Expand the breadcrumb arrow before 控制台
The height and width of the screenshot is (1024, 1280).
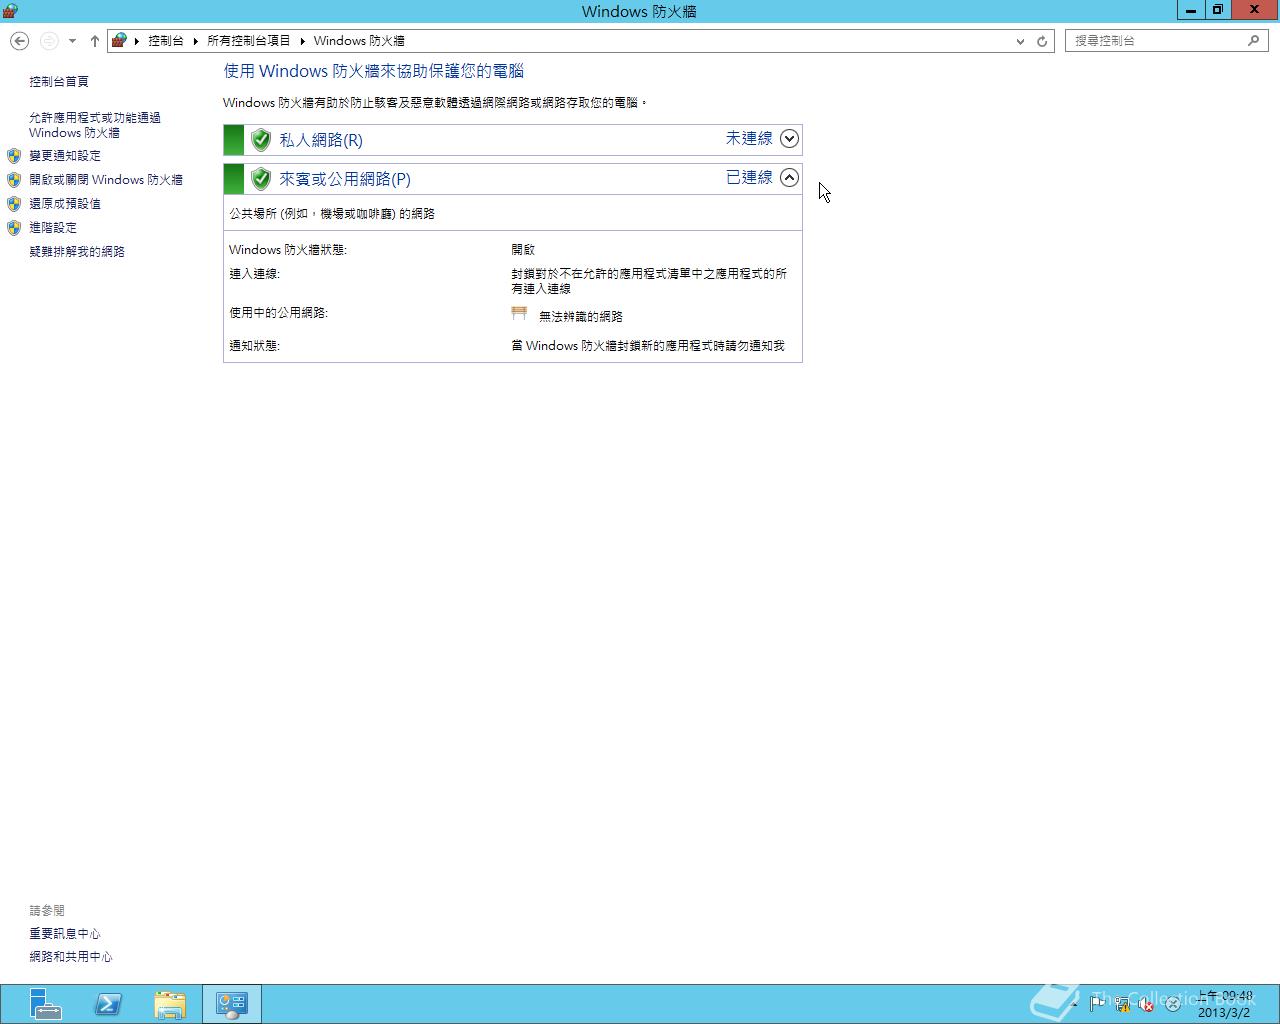(137, 41)
